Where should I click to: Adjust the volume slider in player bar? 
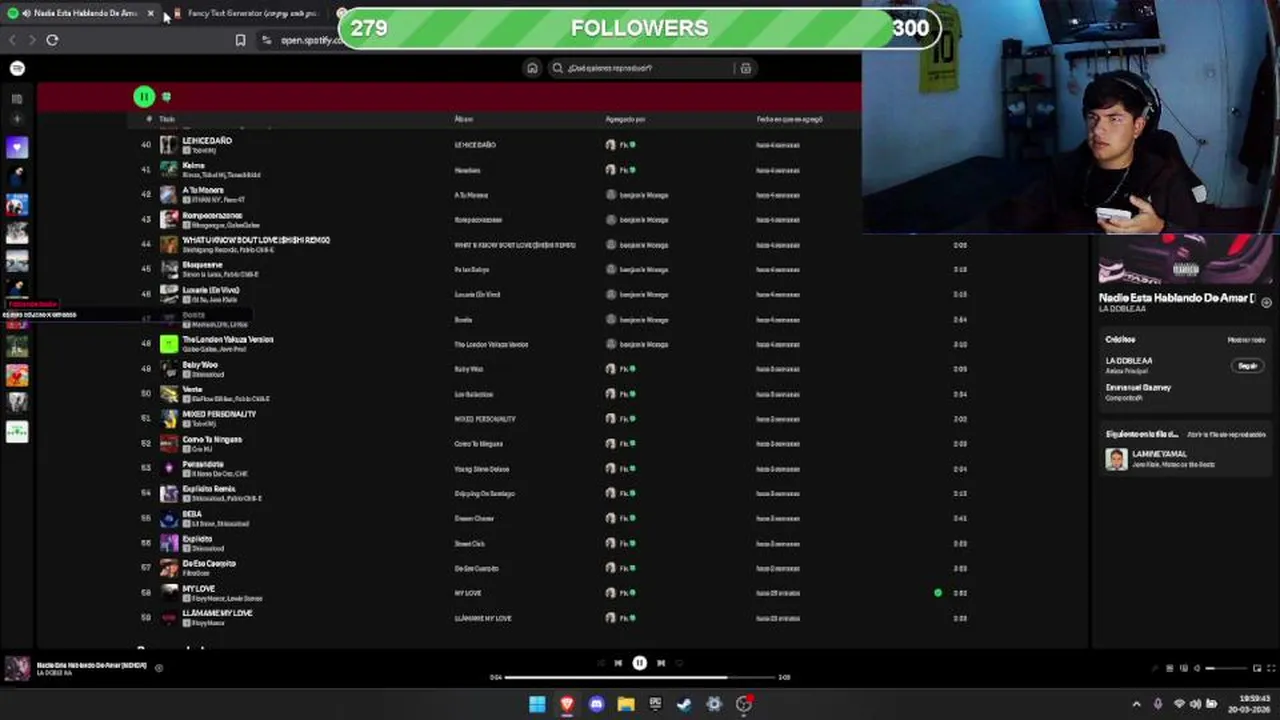(1225, 668)
